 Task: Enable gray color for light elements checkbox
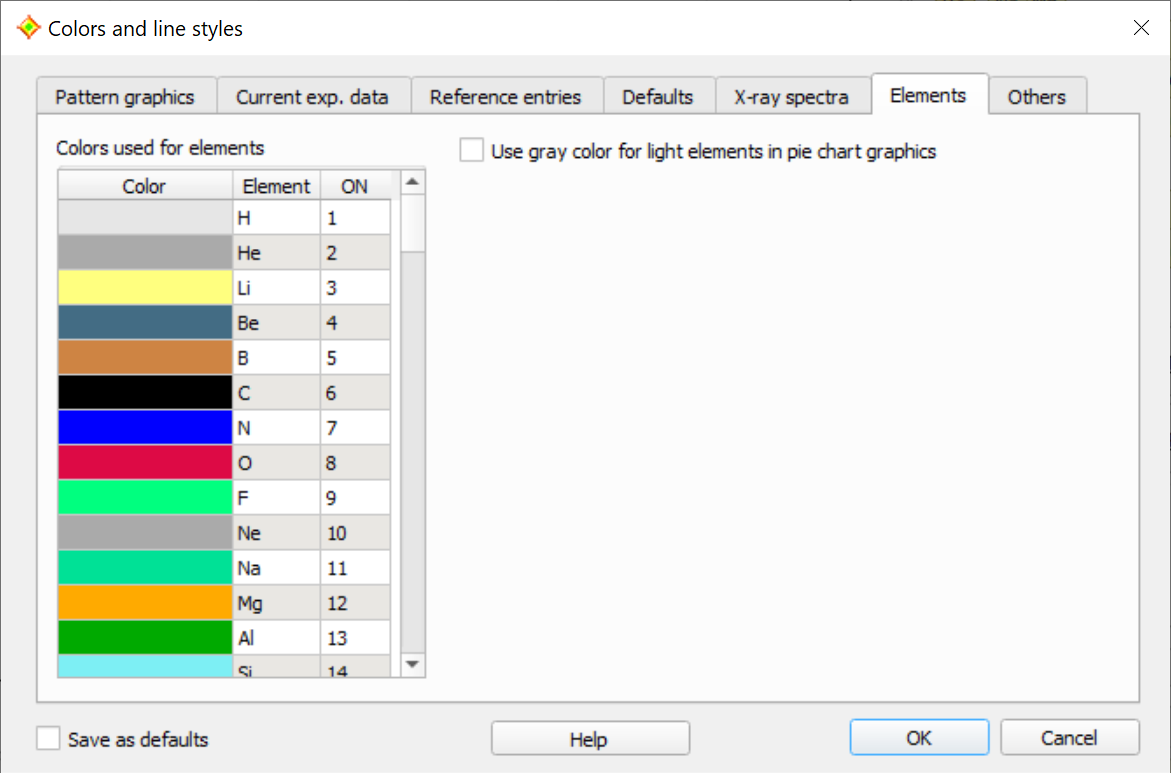click(x=472, y=151)
